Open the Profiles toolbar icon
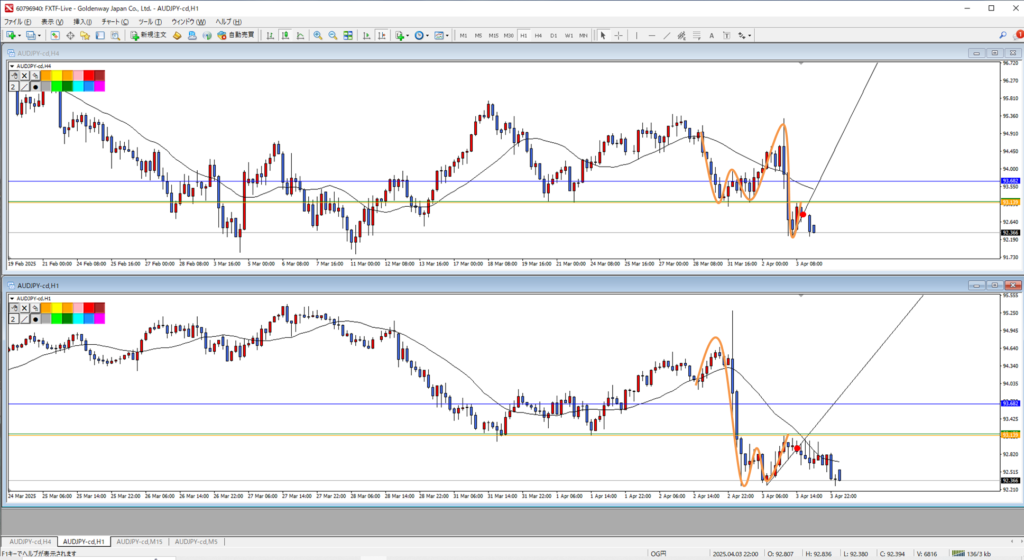Image resolution: width=1024 pixels, height=560 pixels. click(x=33, y=35)
